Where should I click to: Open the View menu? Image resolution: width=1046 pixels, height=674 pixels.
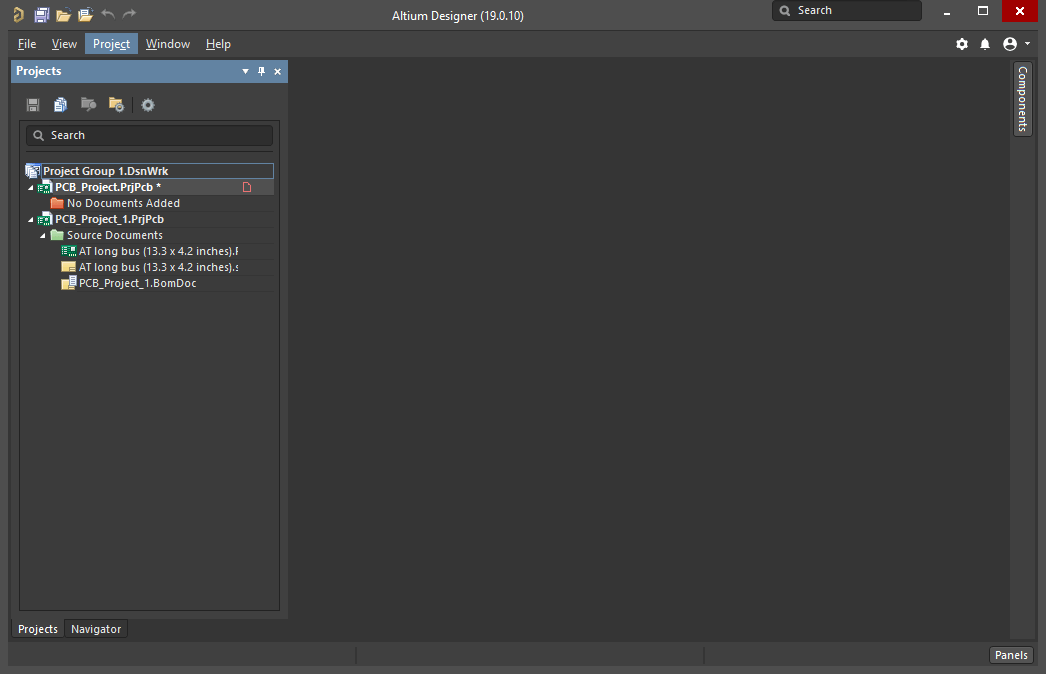tap(64, 44)
